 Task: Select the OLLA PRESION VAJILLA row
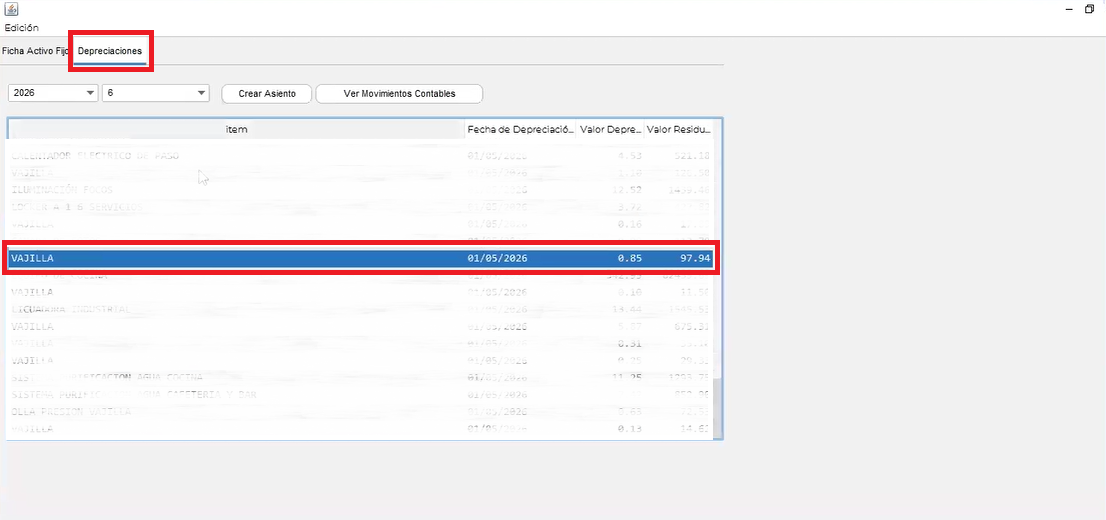click(x=360, y=411)
